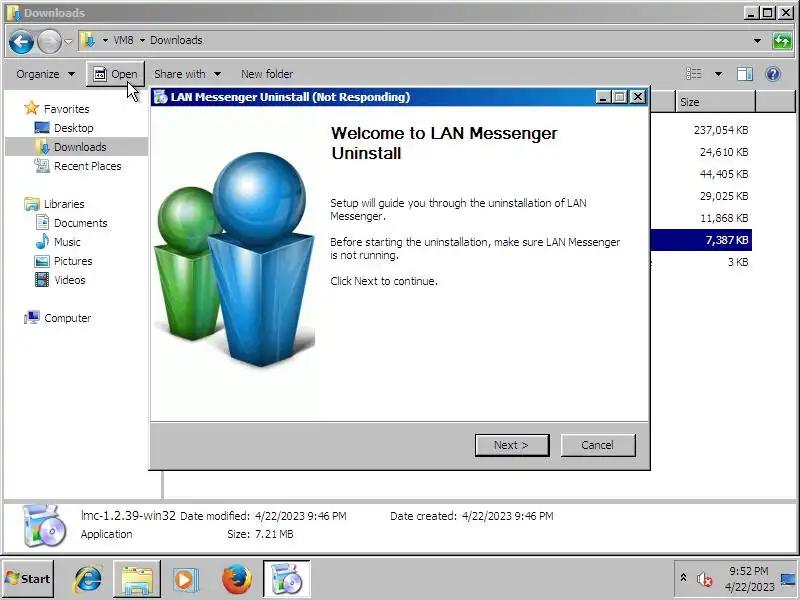Viewport: 800px width, 600px height.
Task: Click New folder in toolbar
Action: click(267, 74)
